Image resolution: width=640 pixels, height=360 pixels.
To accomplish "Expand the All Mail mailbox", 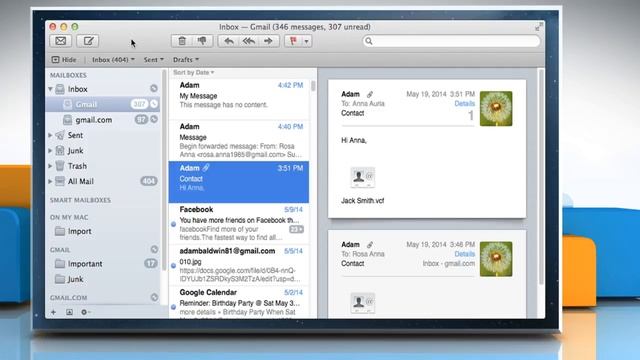I will tap(50, 181).
